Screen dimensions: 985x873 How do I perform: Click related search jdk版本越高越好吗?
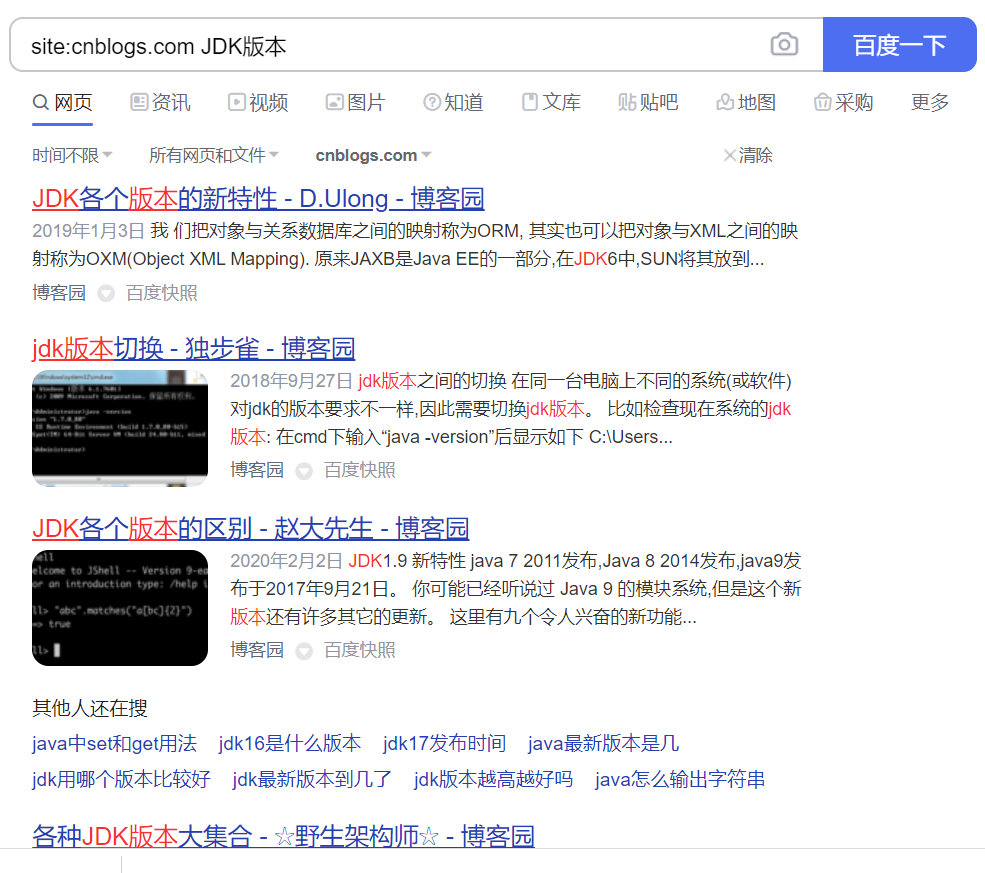[x=493, y=779]
